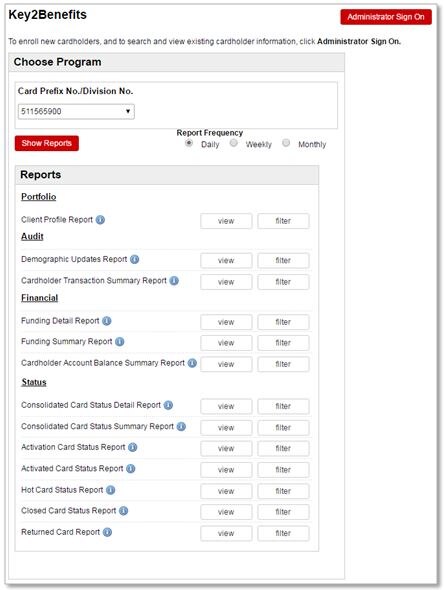The width and height of the screenshot is (444, 590).
Task: Click the Hot Card Status Report label
Action: coord(62,490)
